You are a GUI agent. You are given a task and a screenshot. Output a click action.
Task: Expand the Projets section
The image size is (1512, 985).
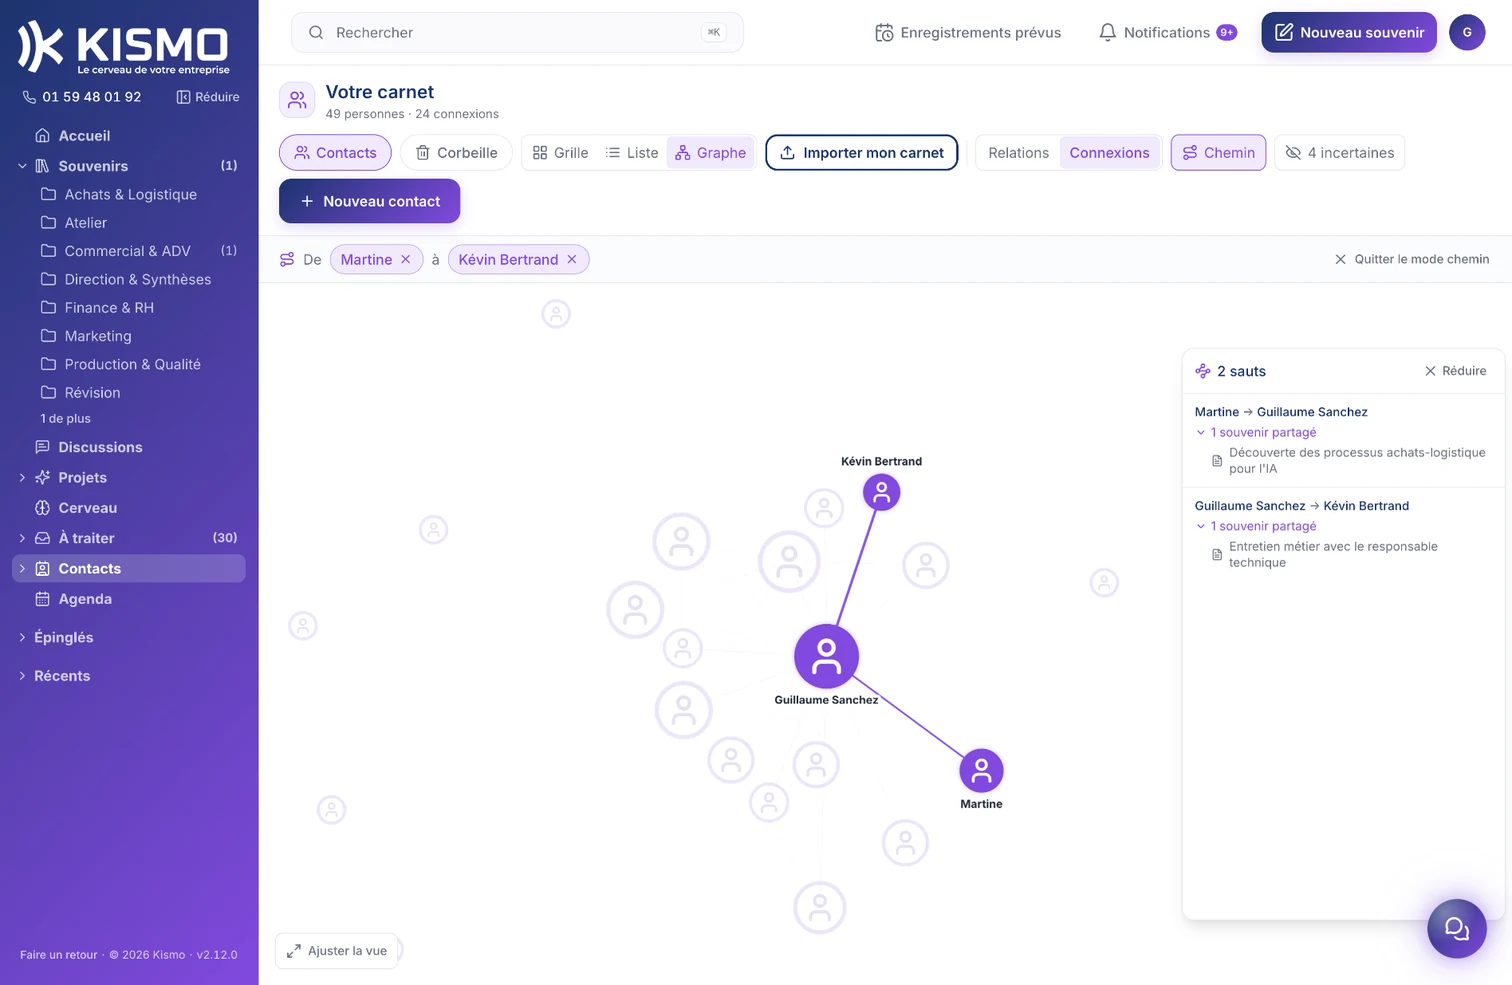coord(22,478)
